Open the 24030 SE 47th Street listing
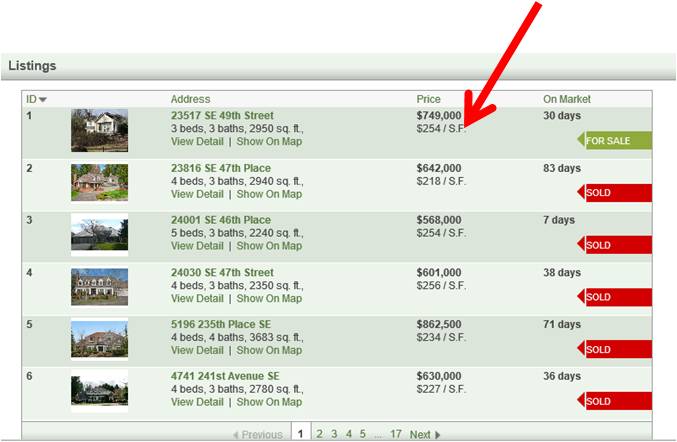 click(222, 272)
